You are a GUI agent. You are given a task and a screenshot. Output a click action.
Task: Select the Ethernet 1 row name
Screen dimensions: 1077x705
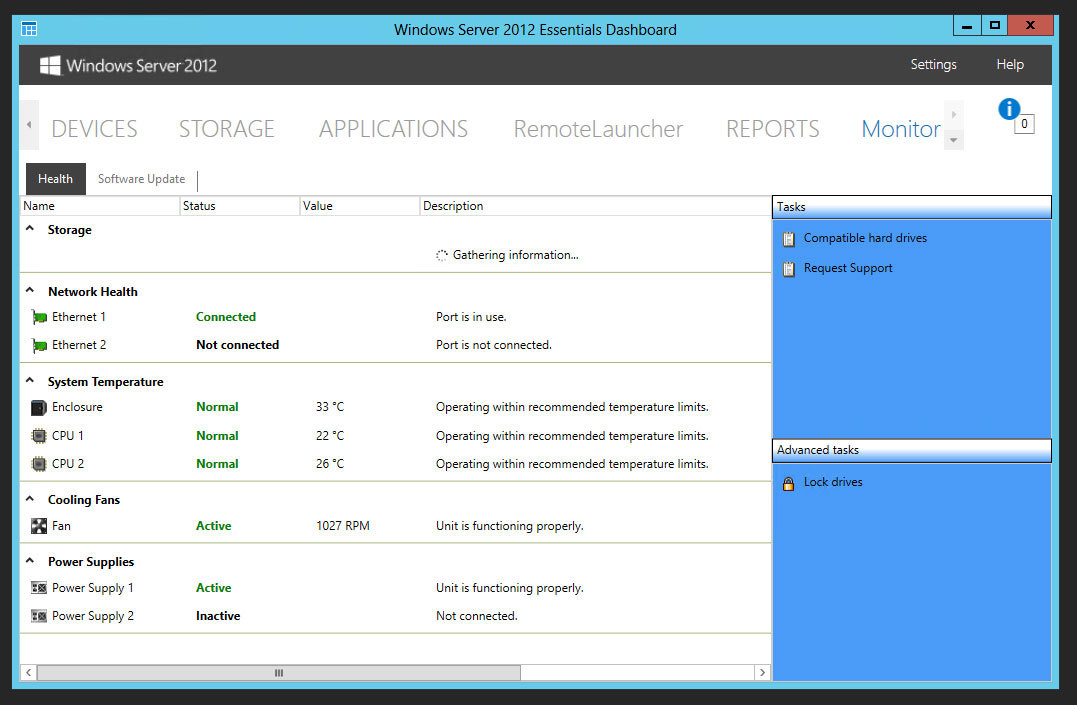[78, 317]
